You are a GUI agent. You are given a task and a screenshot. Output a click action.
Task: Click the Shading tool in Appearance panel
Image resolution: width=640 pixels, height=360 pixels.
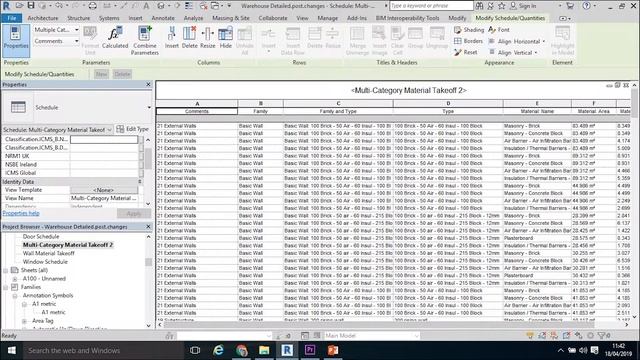pyautogui.click(x=469, y=30)
